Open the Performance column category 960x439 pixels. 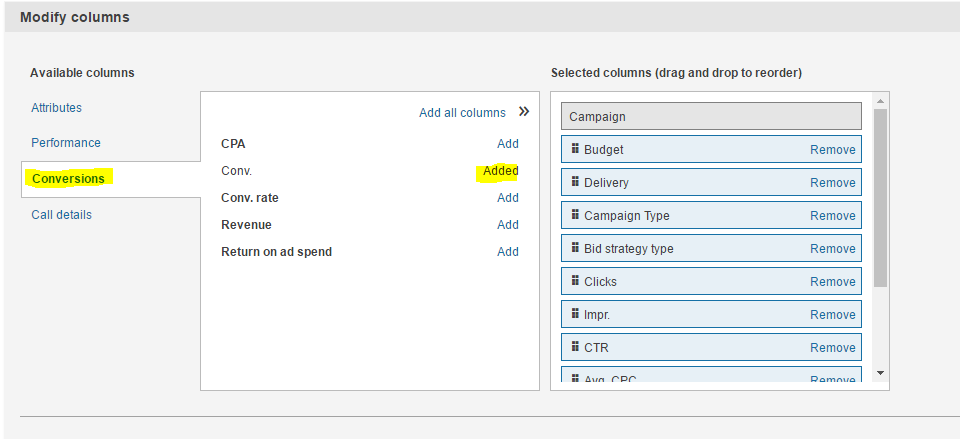tap(66, 143)
